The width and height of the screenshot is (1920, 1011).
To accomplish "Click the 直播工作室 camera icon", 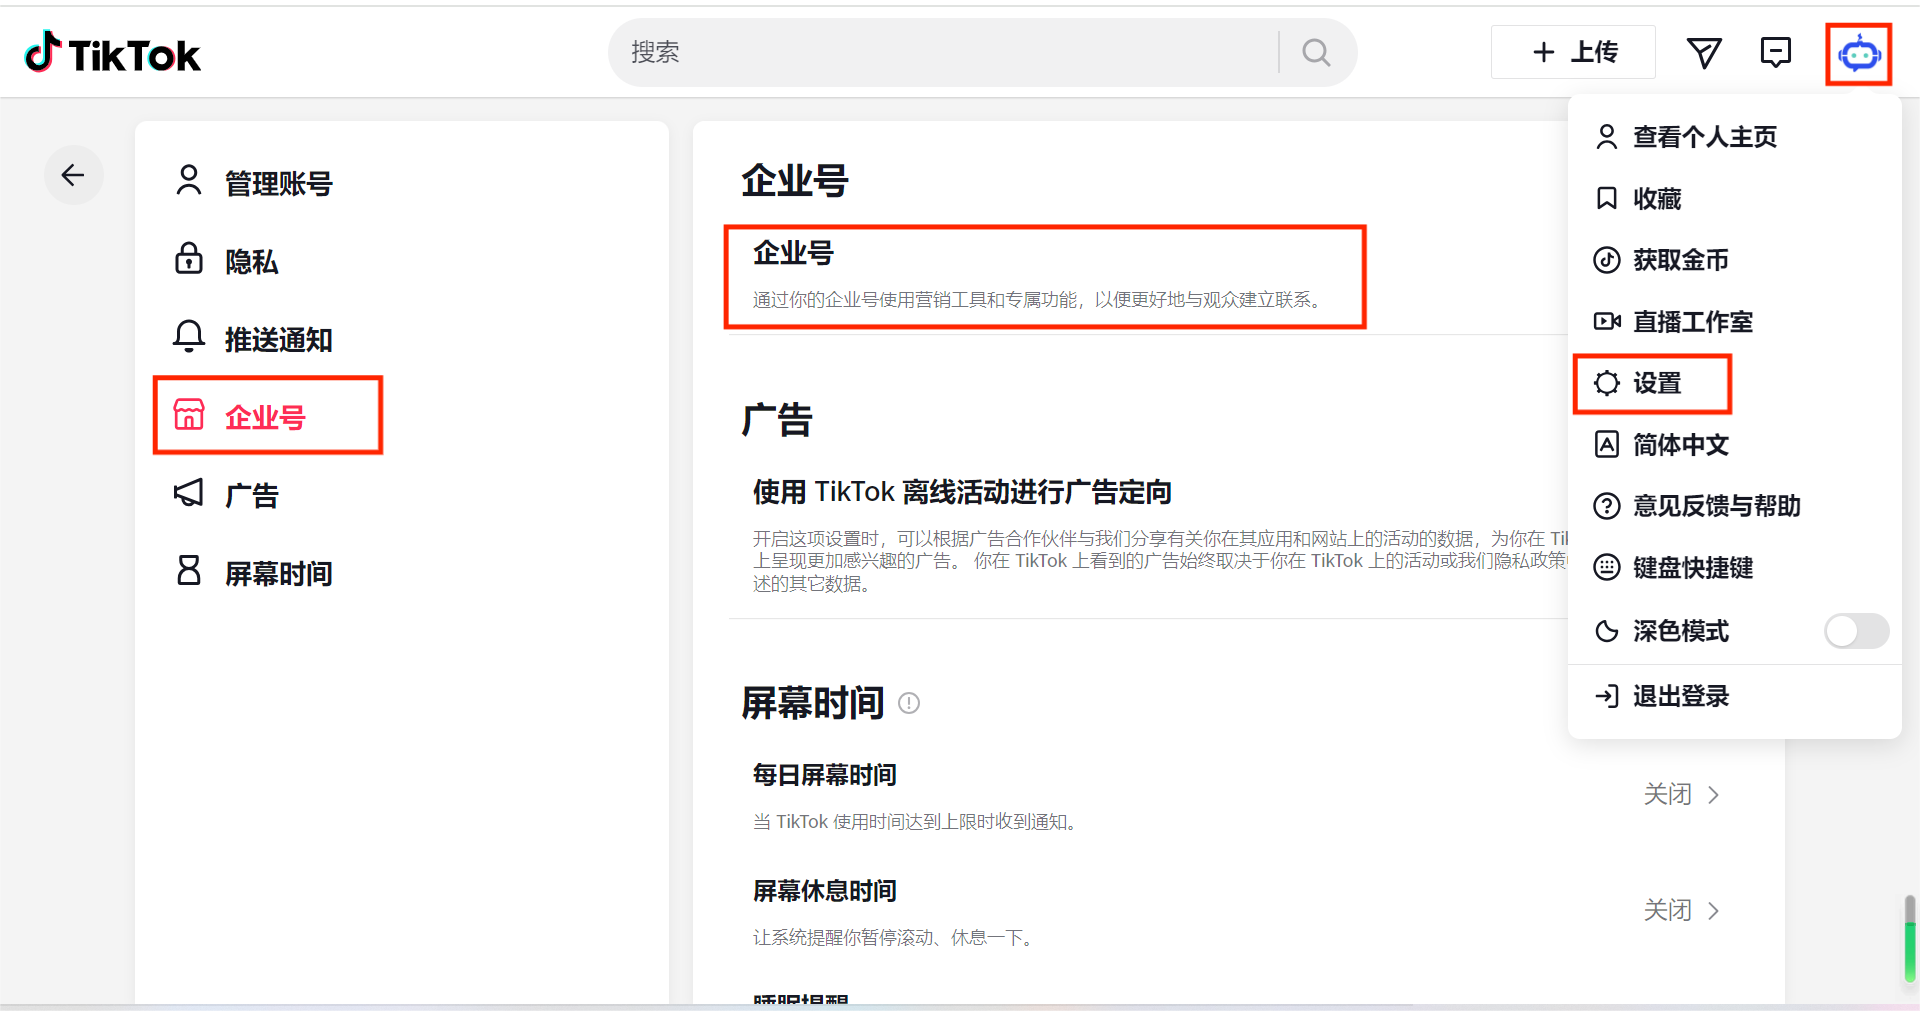I will click(x=1606, y=321).
